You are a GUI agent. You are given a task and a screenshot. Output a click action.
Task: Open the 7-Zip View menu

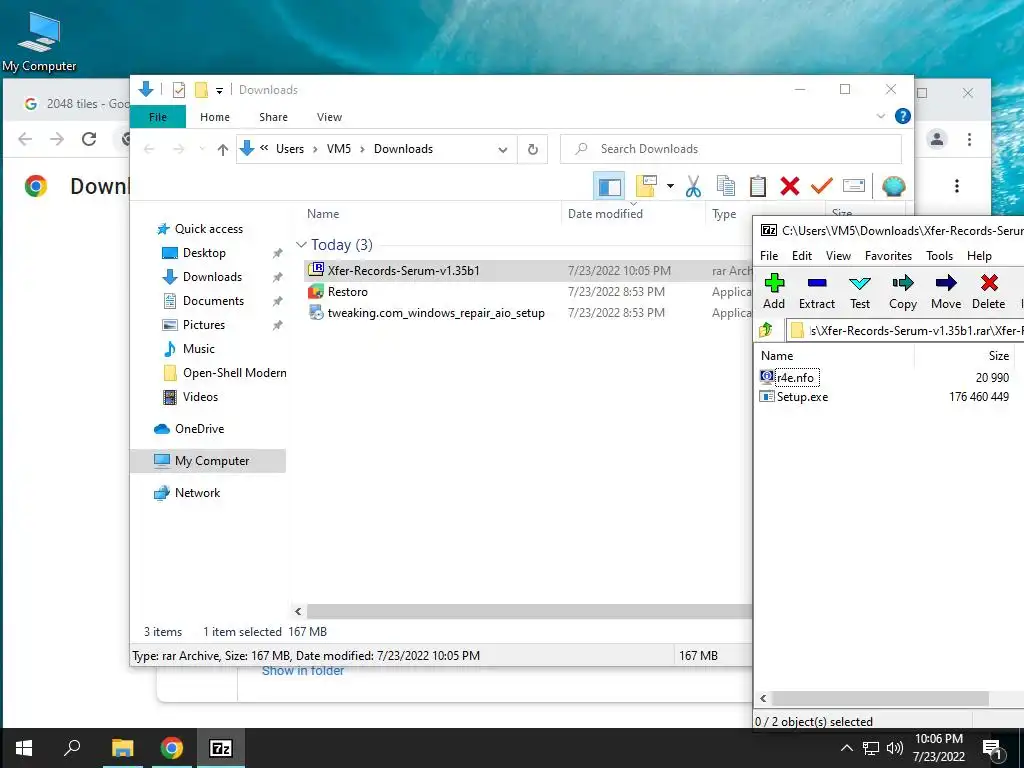tap(838, 255)
